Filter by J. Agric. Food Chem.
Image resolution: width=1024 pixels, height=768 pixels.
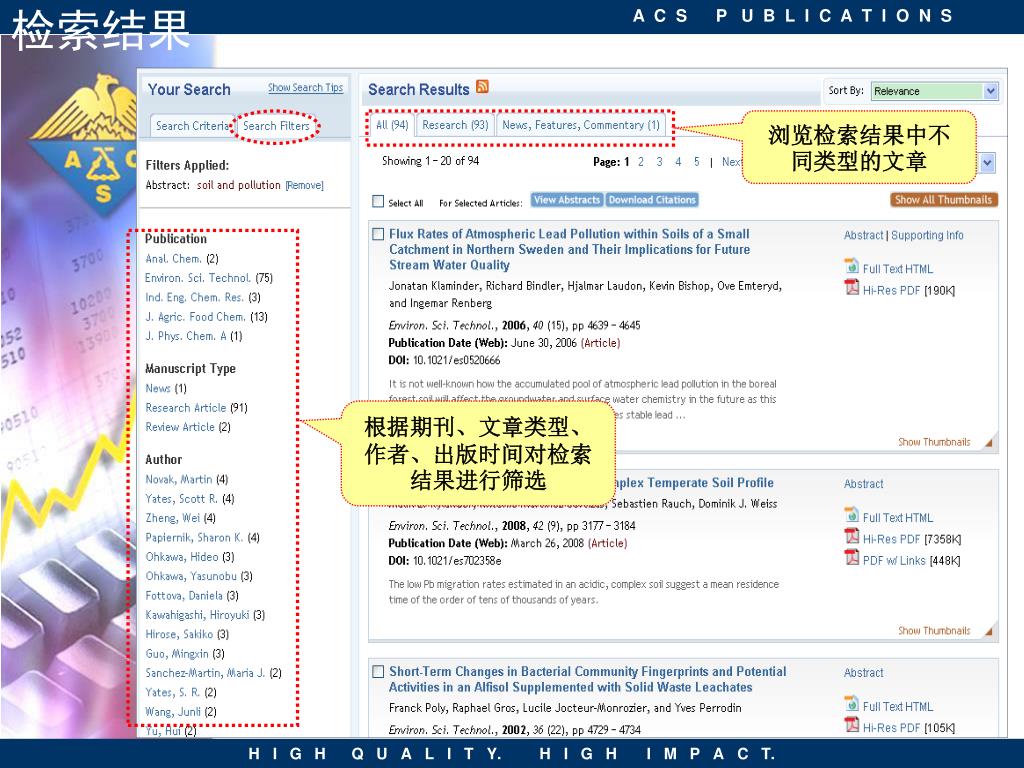[x=195, y=317]
